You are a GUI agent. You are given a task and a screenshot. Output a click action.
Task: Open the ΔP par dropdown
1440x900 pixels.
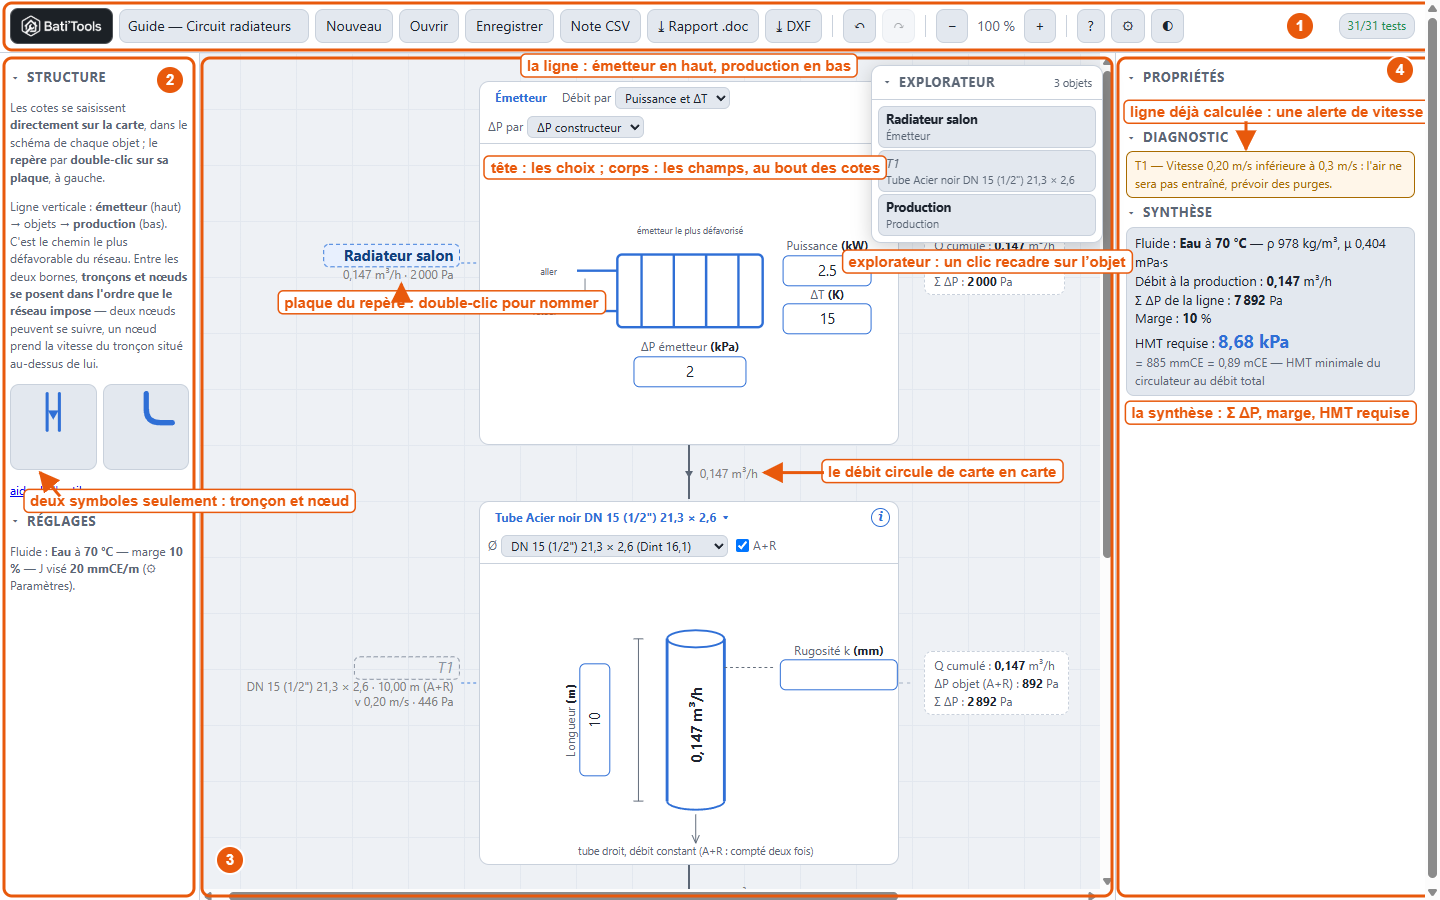pos(585,127)
